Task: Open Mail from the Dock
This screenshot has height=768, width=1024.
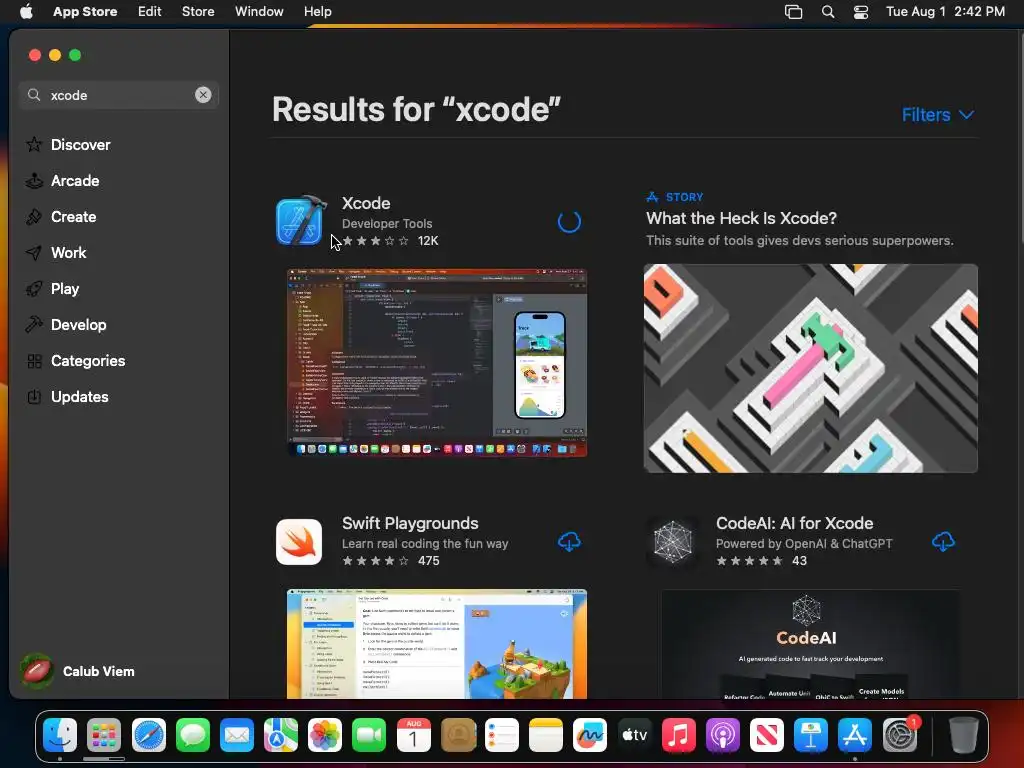Action: (236, 735)
